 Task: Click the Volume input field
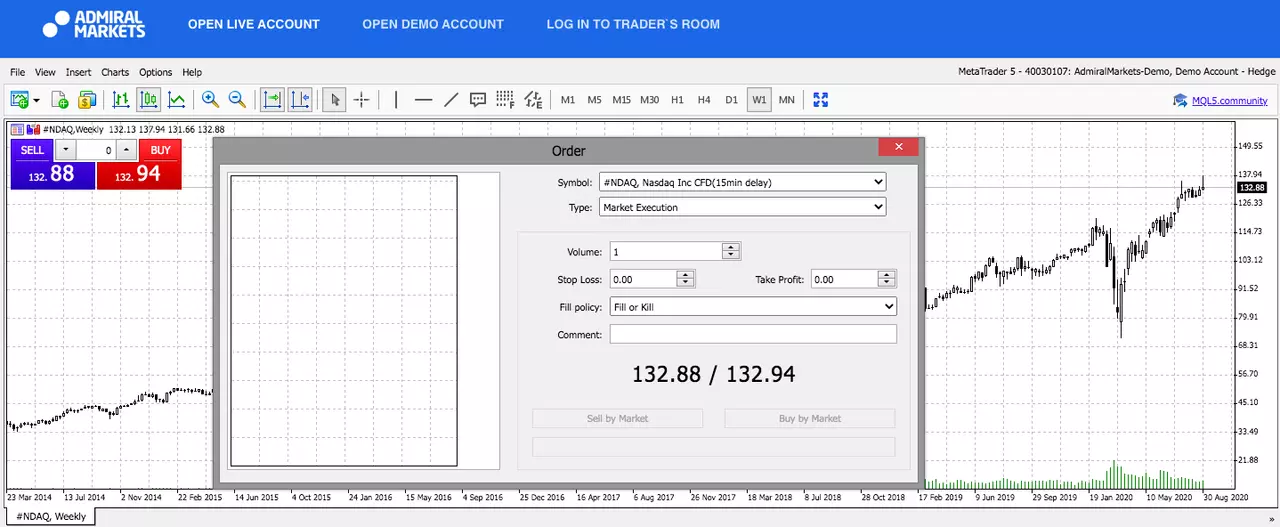[x=666, y=252]
